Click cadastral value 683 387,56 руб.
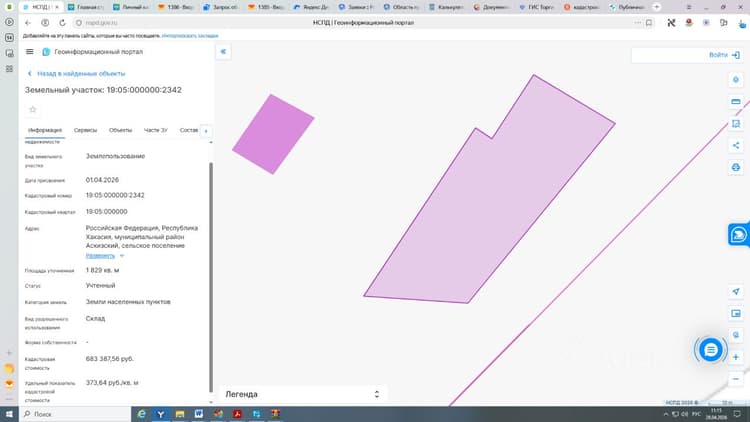This screenshot has height=422, width=750. pos(110,359)
